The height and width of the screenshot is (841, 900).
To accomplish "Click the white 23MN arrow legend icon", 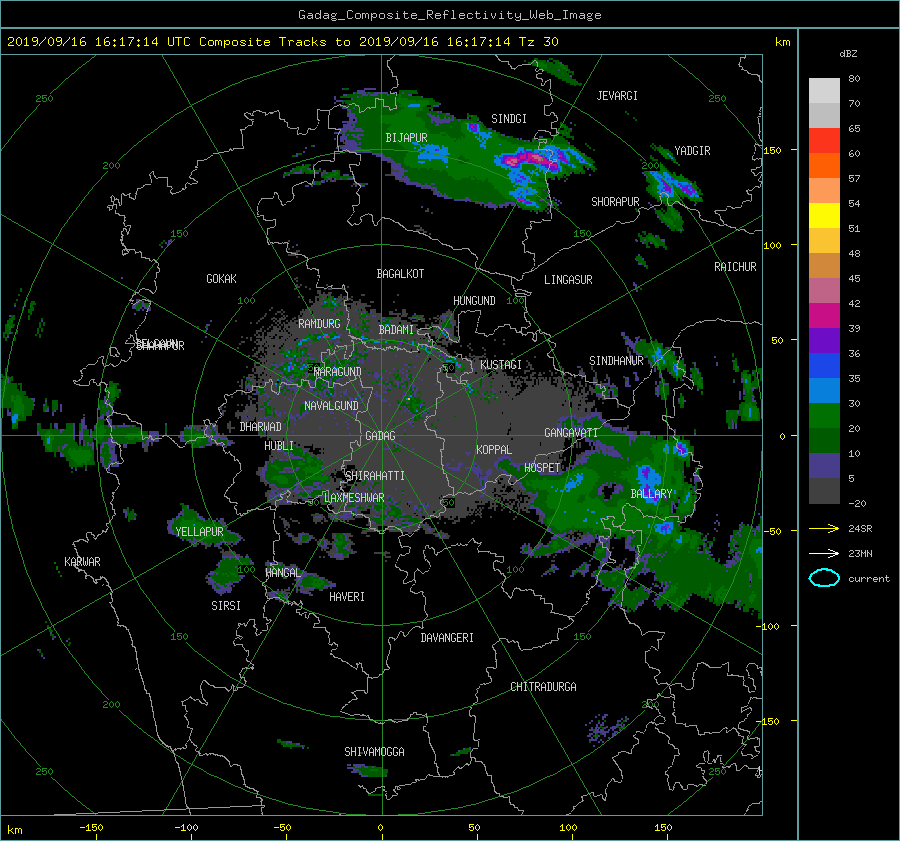I will [824, 553].
